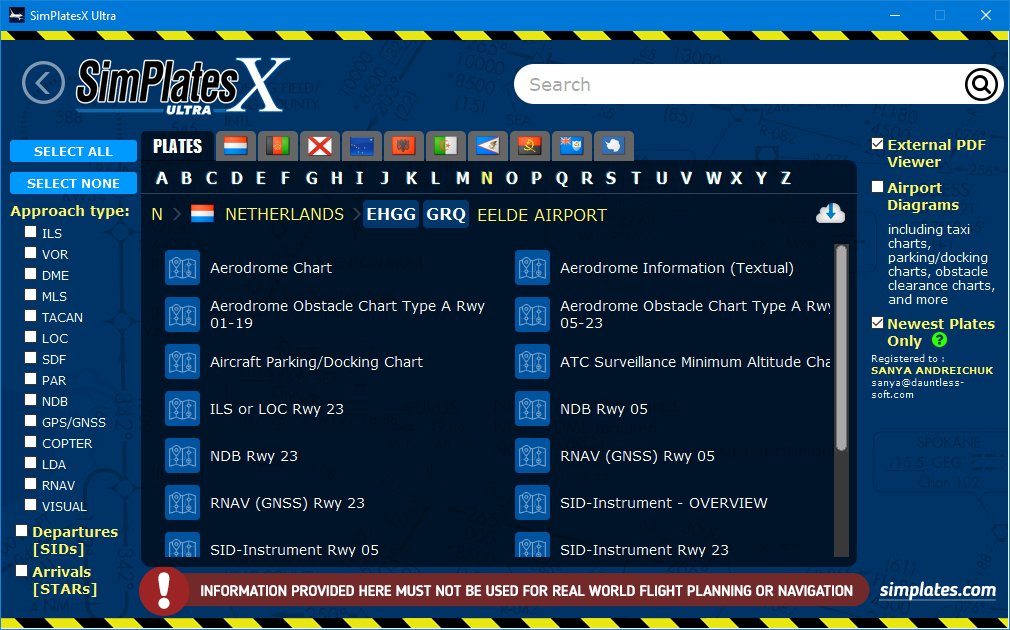Open the RNAV (GNSS) Rwy 05 icon
This screenshot has width=1010, height=630.
(x=532, y=455)
